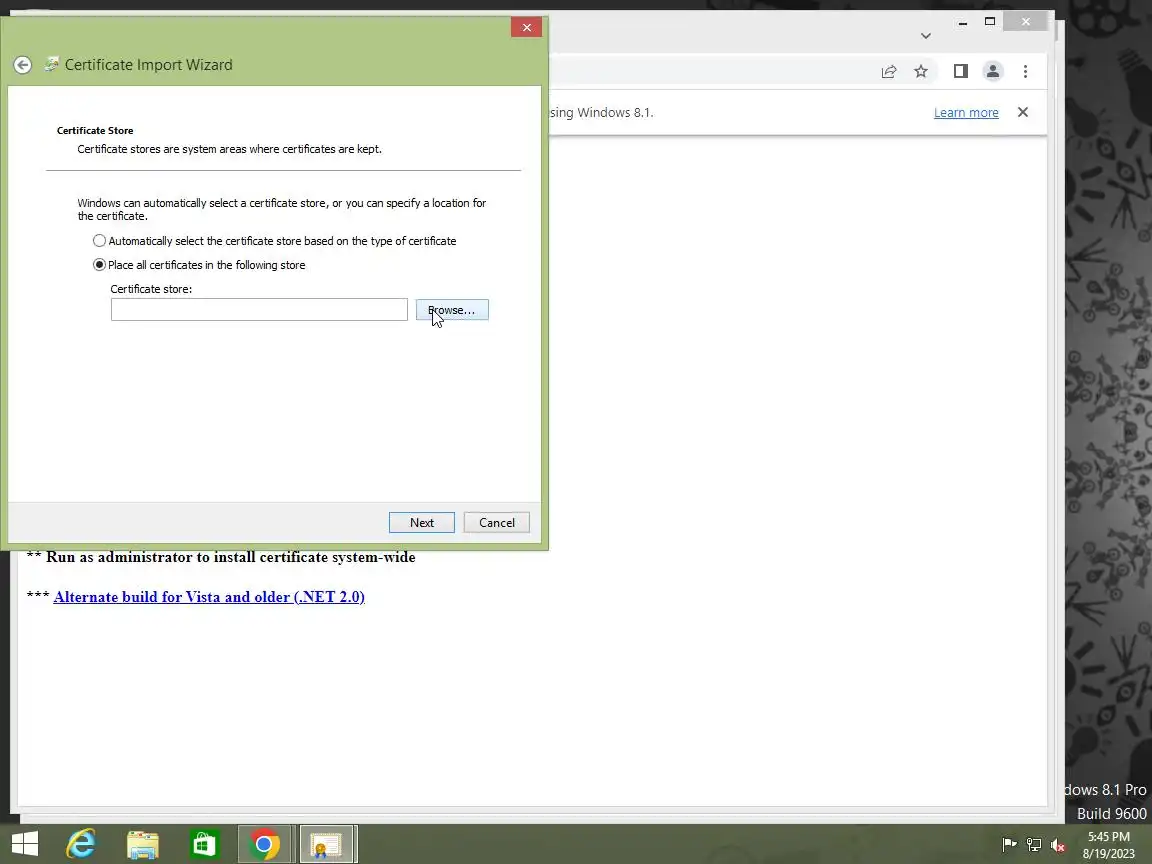This screenshot has height=864, width=1152.
Task: Open the Chrome profile avatar menu
Action: 993,71
